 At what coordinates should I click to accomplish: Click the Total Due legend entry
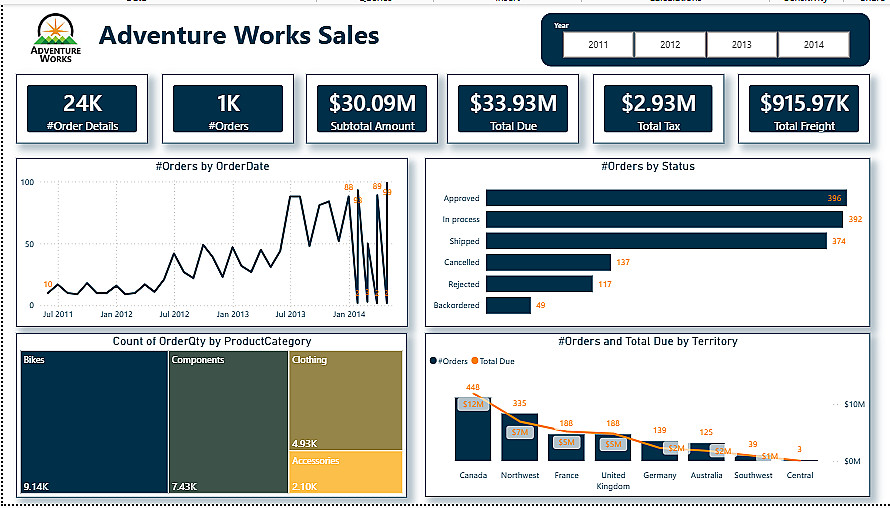[493, 361]
